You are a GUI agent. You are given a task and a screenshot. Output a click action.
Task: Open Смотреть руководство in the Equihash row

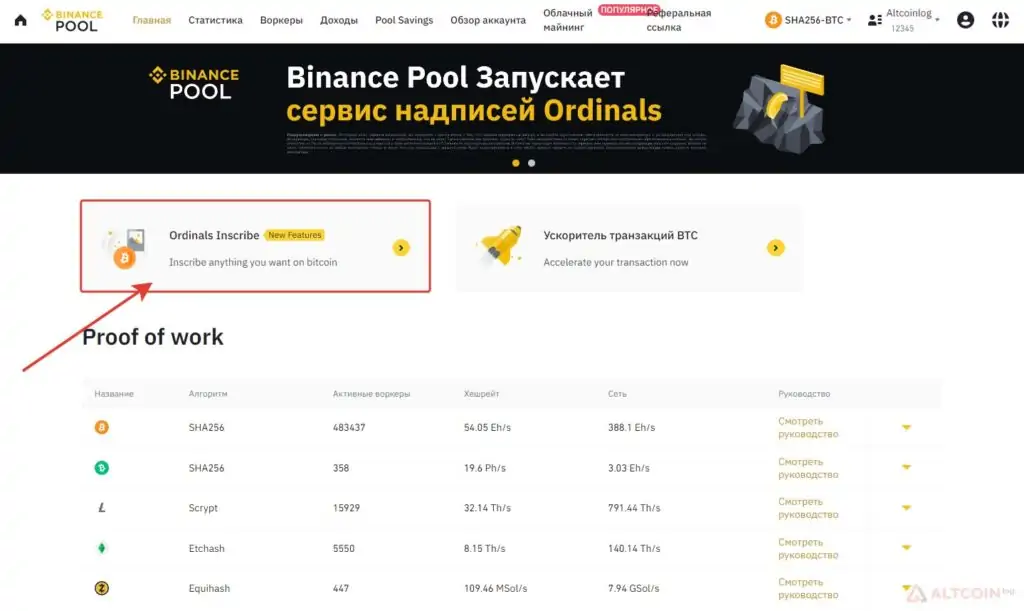pyautogui.click(x=808, y=588)
